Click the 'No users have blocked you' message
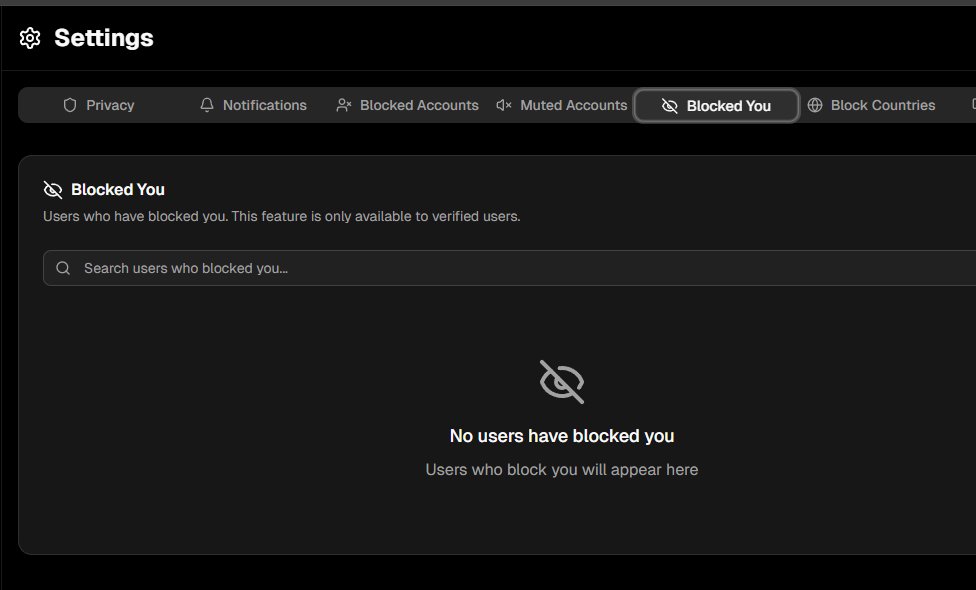The height and width of the screenshot is (590, 976). pyautogui.click(x=561, y=436)
